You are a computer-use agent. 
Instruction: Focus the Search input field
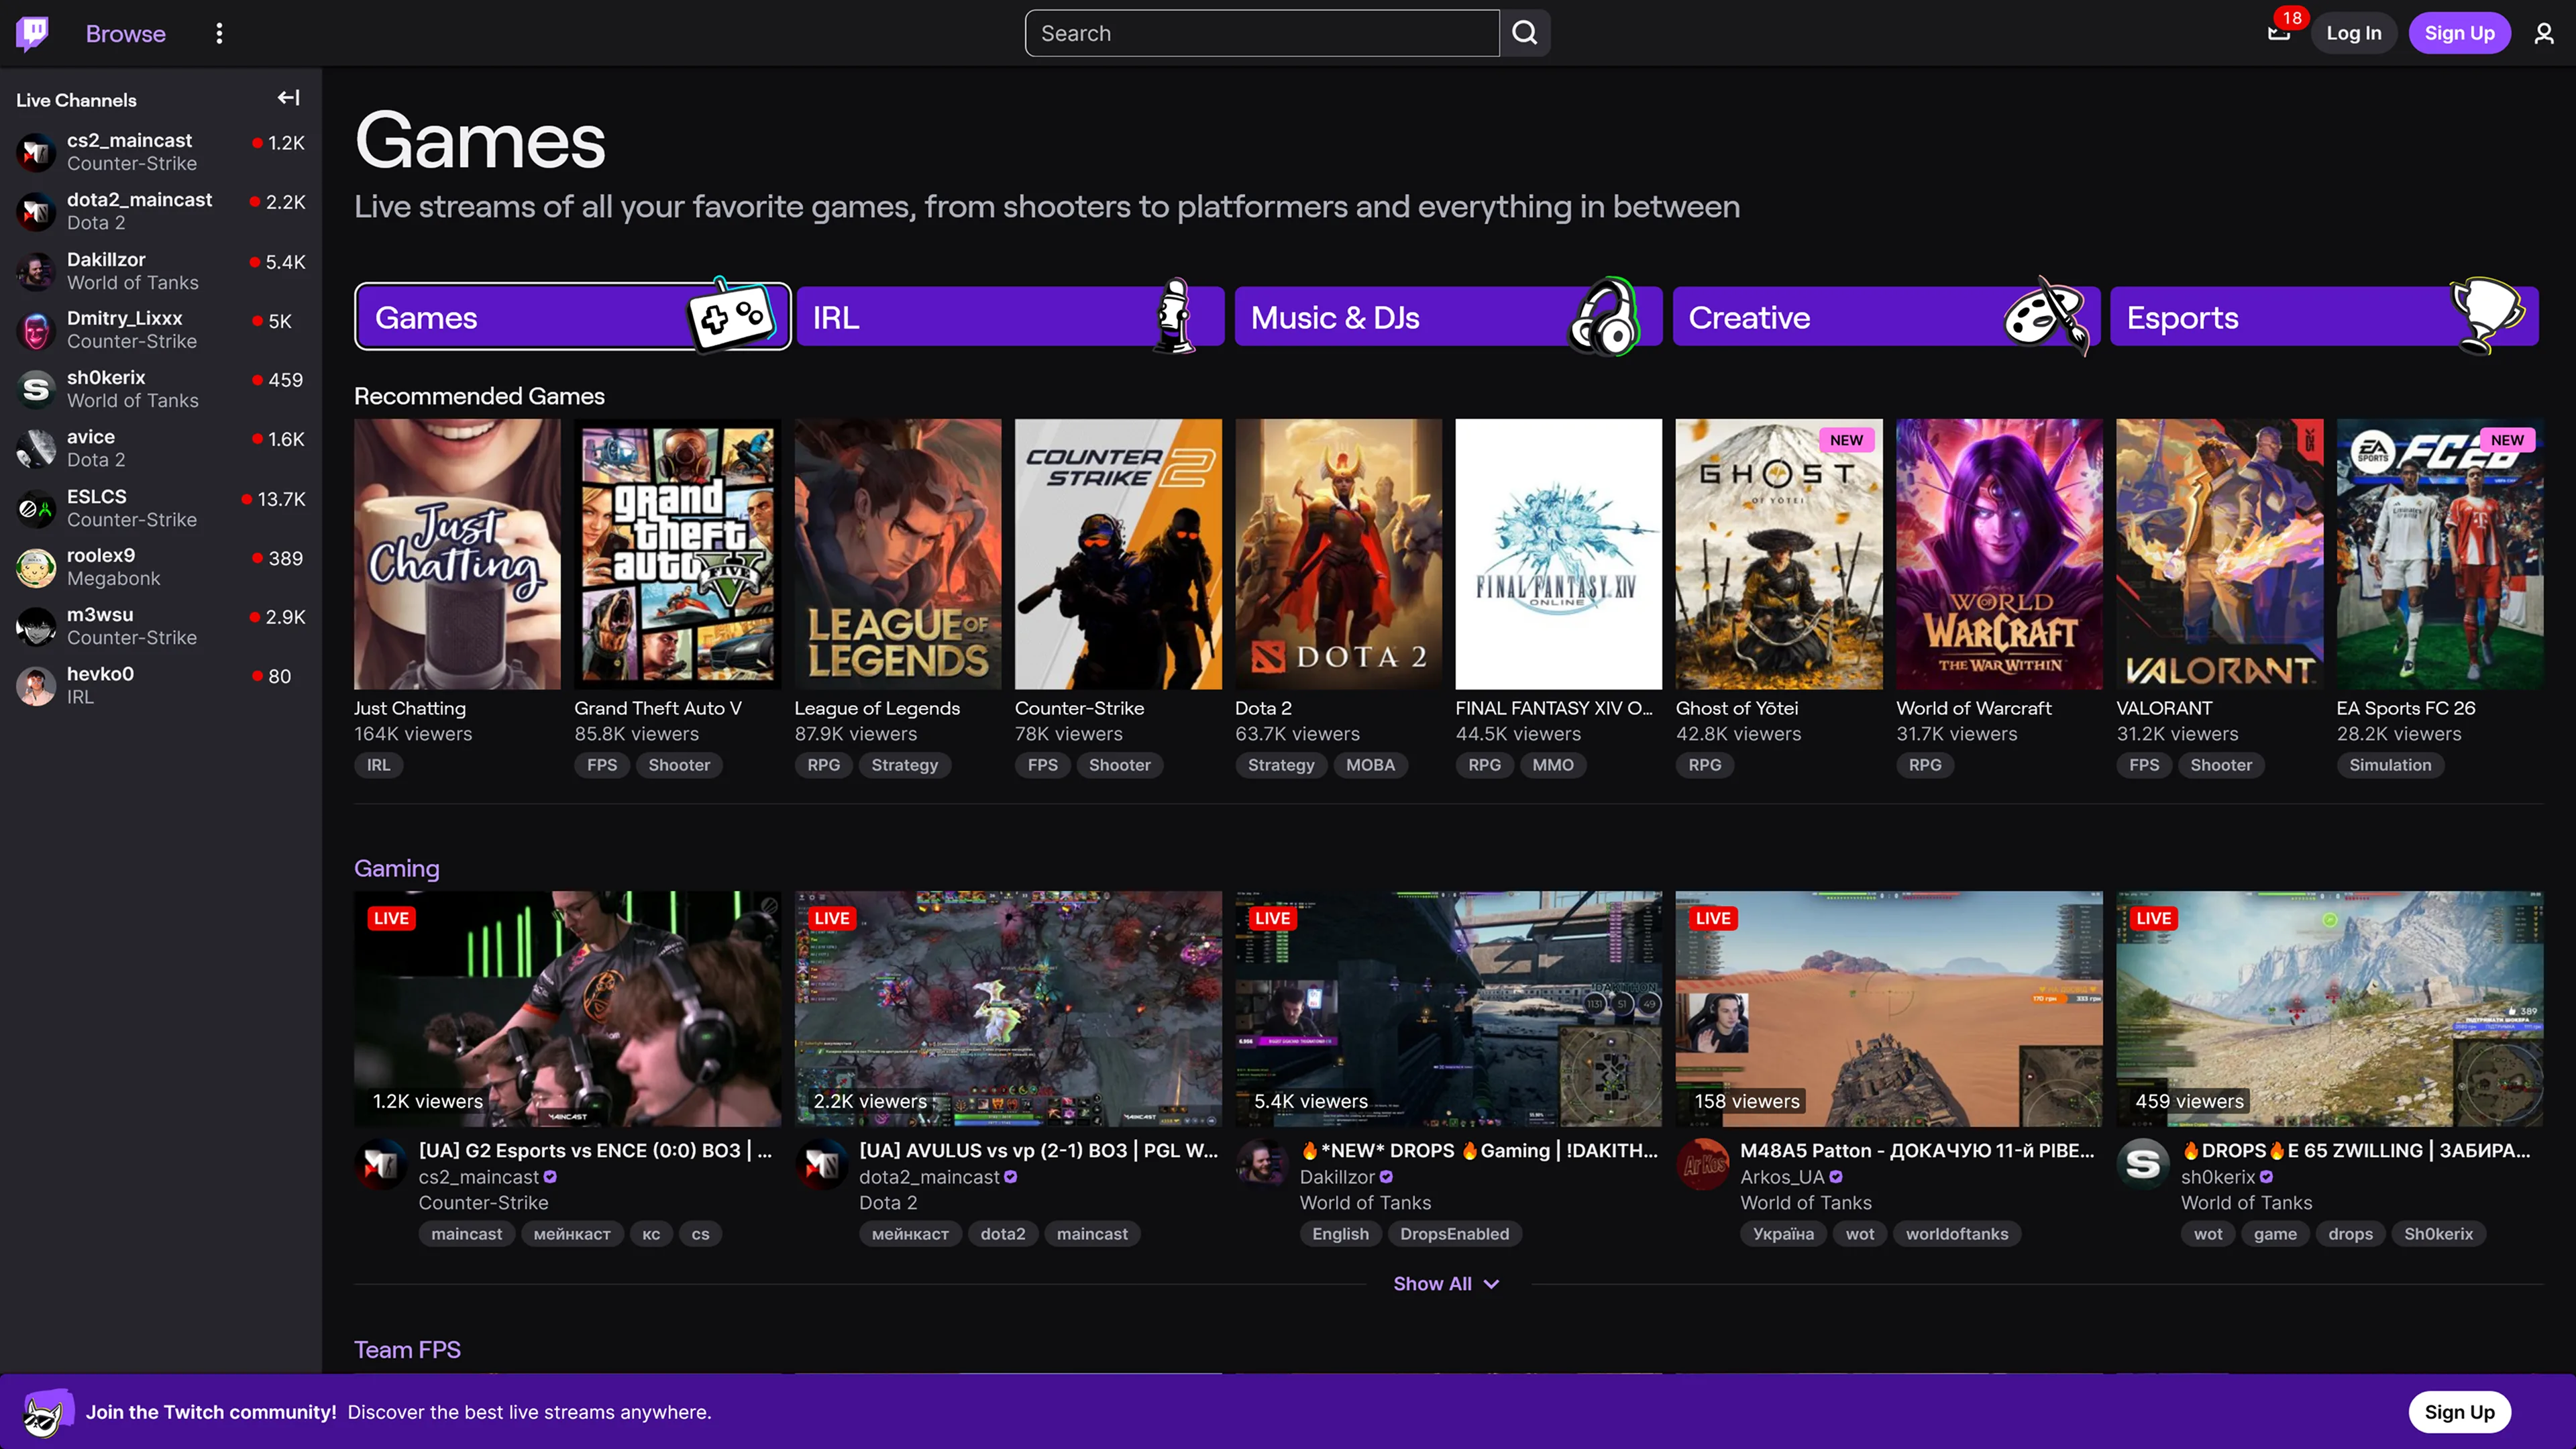1261,33
